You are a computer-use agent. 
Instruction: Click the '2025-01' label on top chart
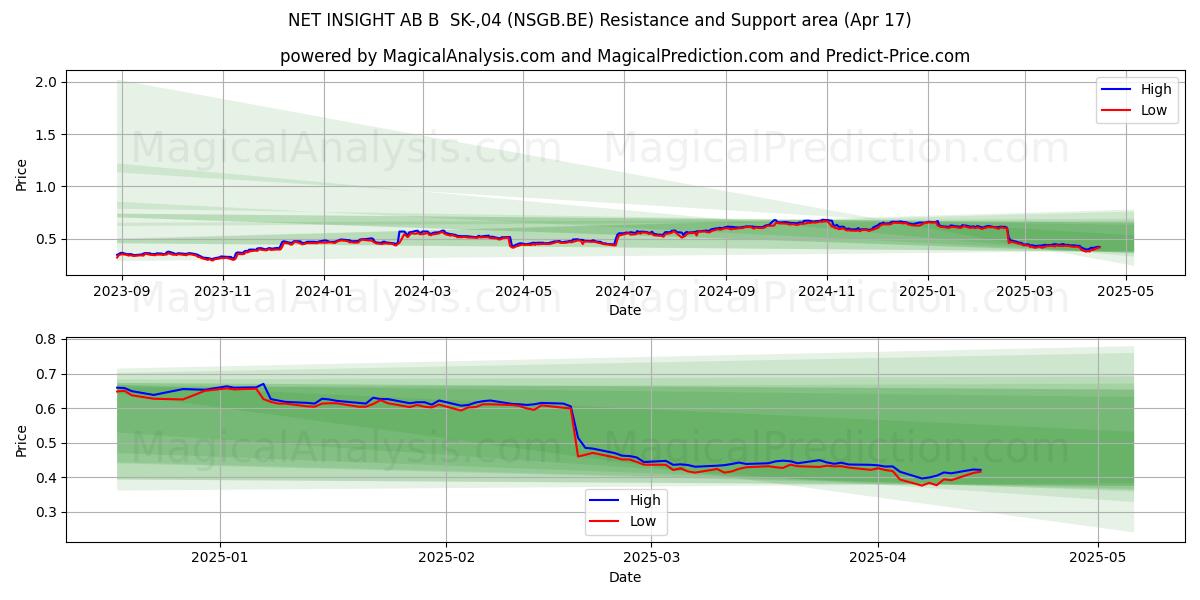click(929, 292)
